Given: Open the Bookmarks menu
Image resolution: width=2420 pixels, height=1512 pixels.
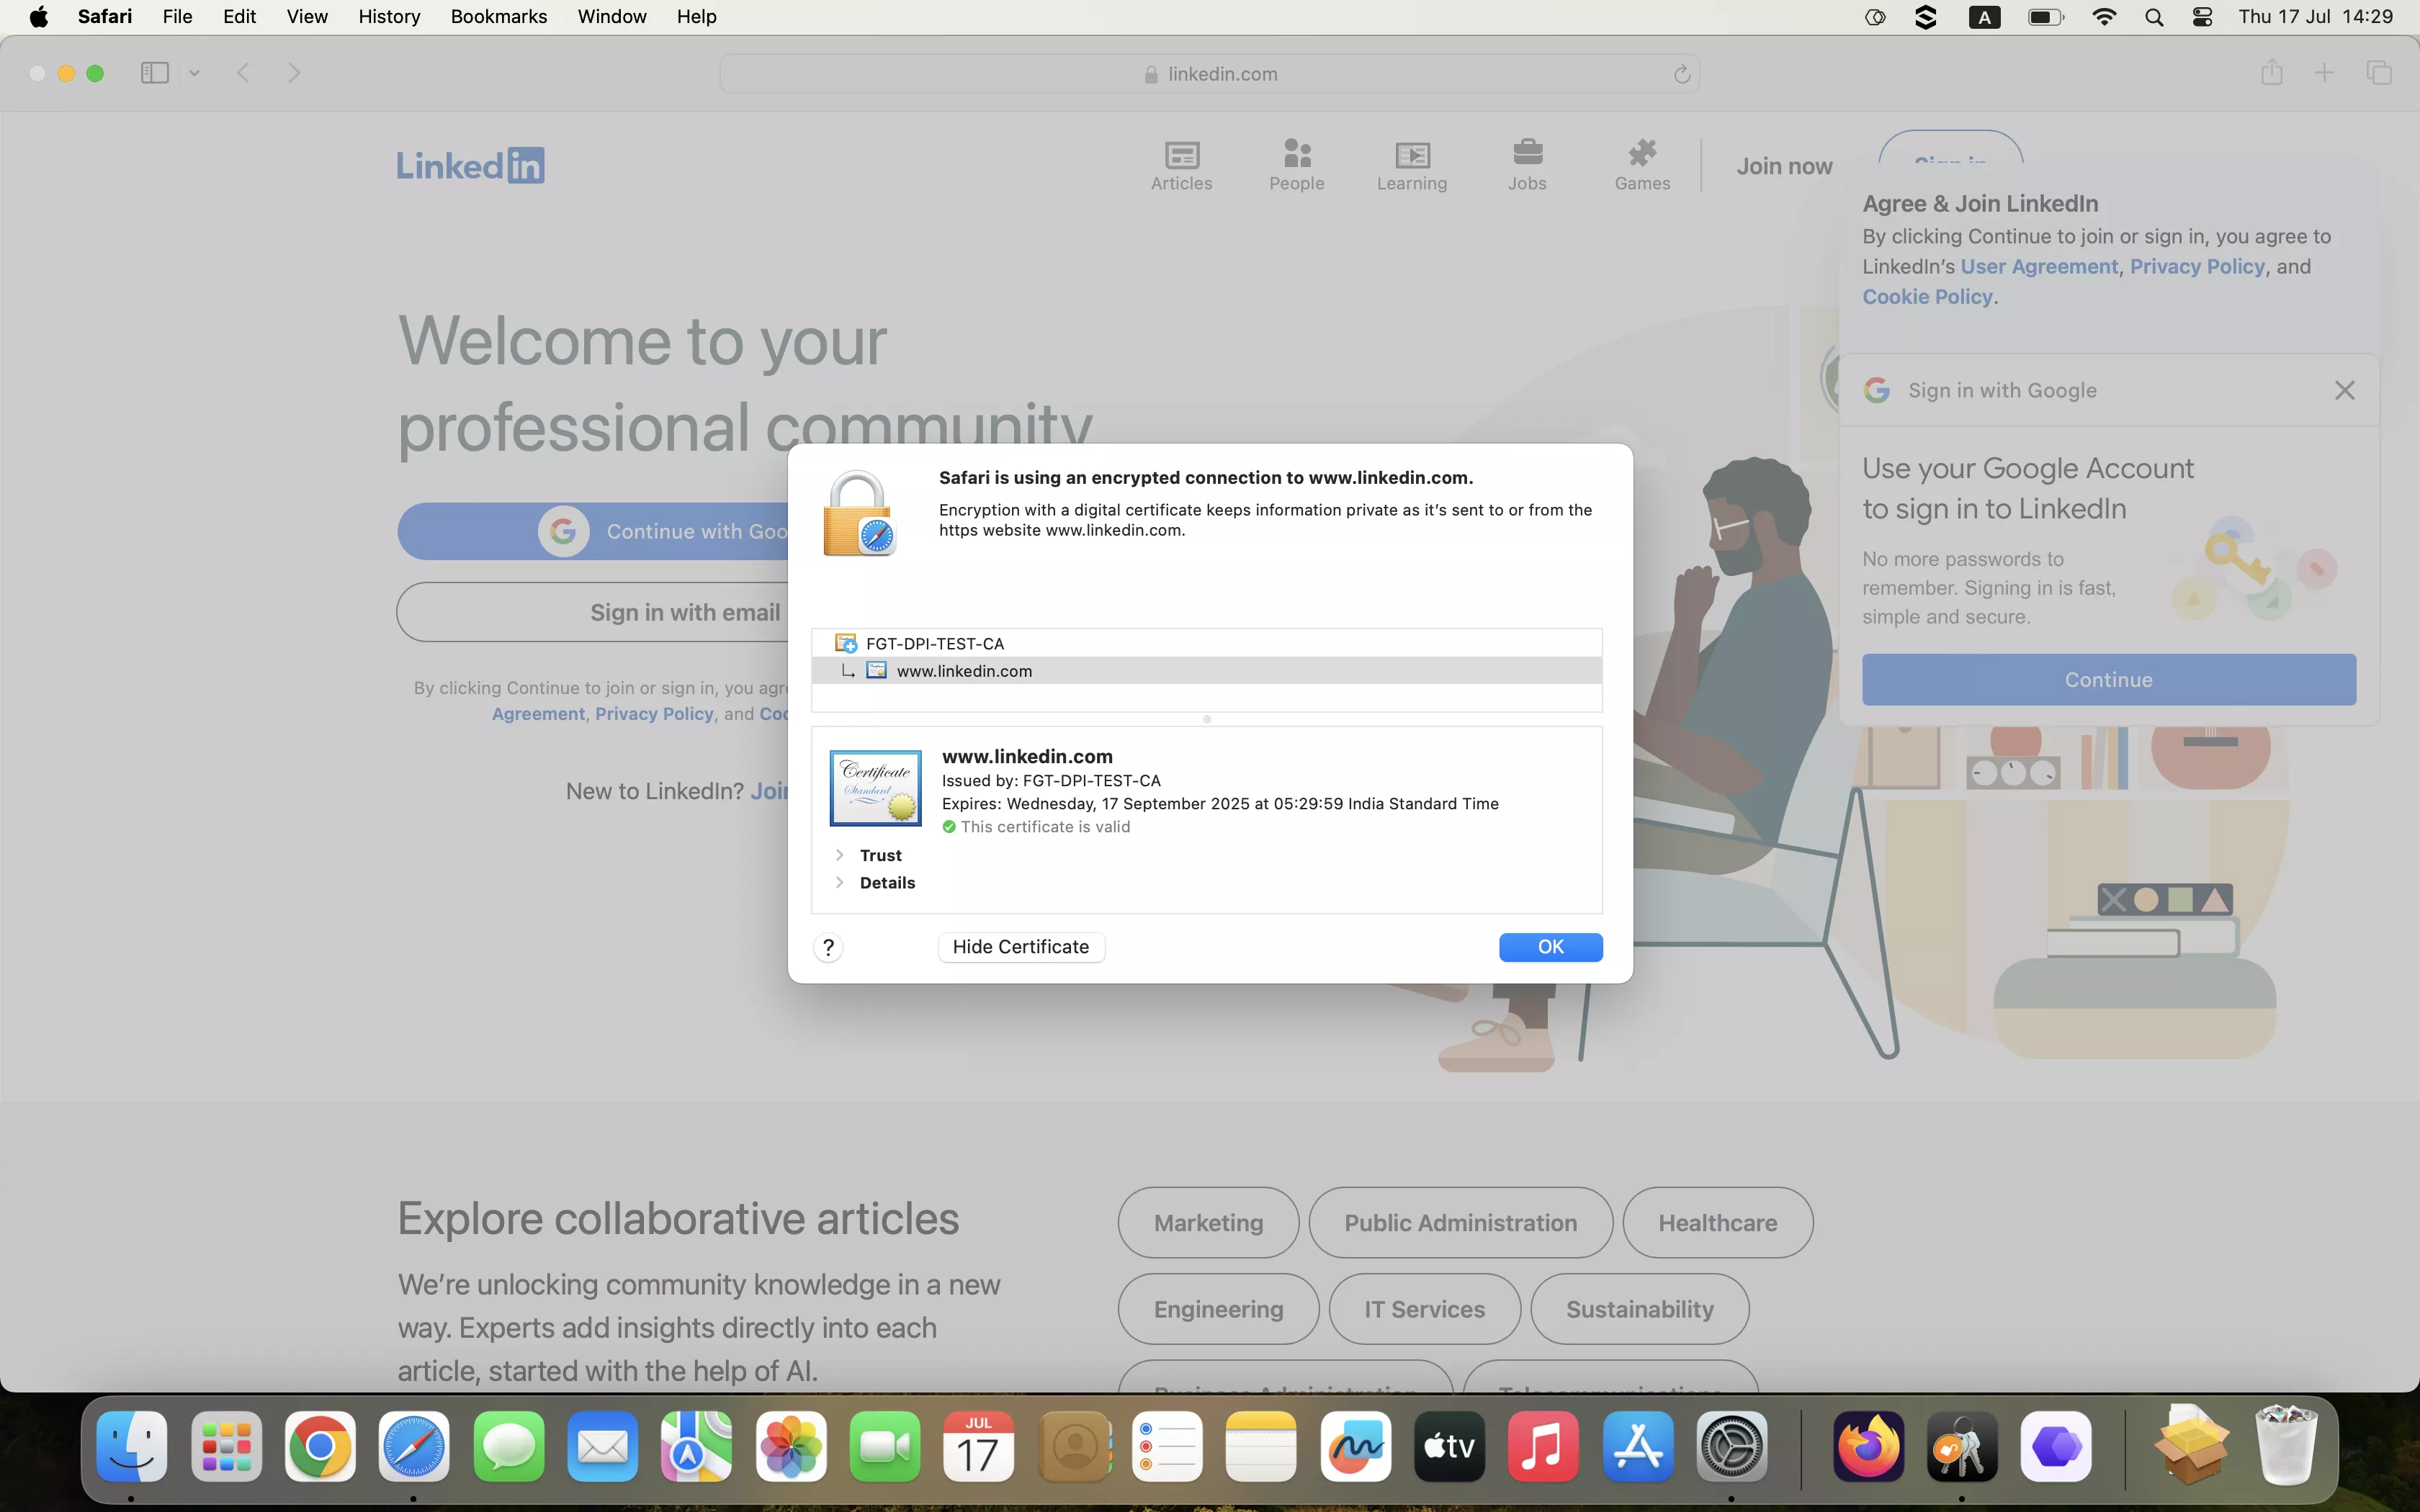Looking at the screenshot, I should click(499, 17).
